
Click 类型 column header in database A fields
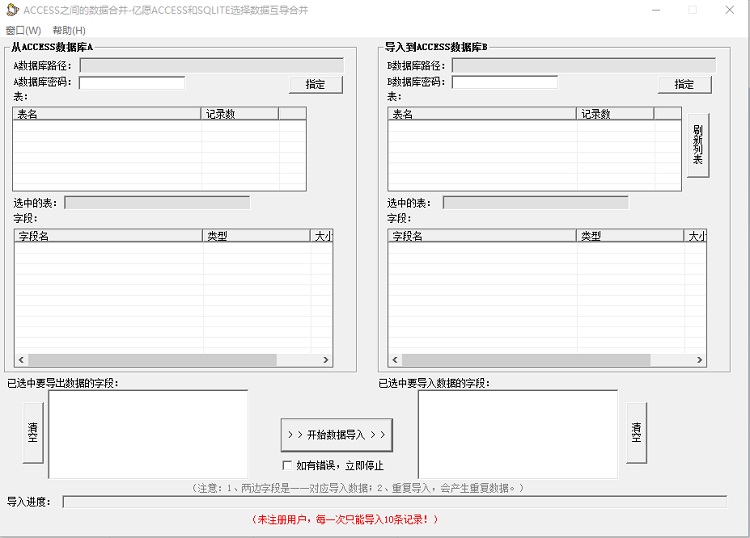tap(257, 236)
